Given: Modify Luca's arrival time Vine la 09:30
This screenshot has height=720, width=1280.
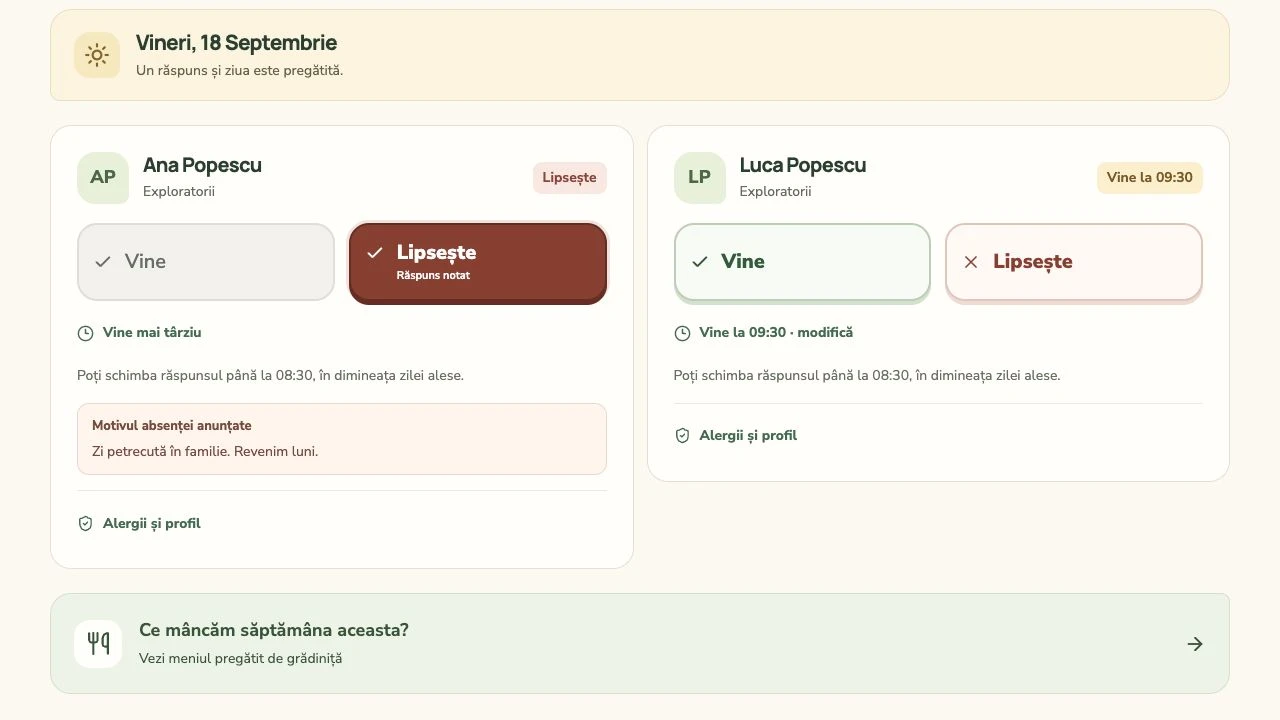Looking at the screenshot, I should 764,333.
